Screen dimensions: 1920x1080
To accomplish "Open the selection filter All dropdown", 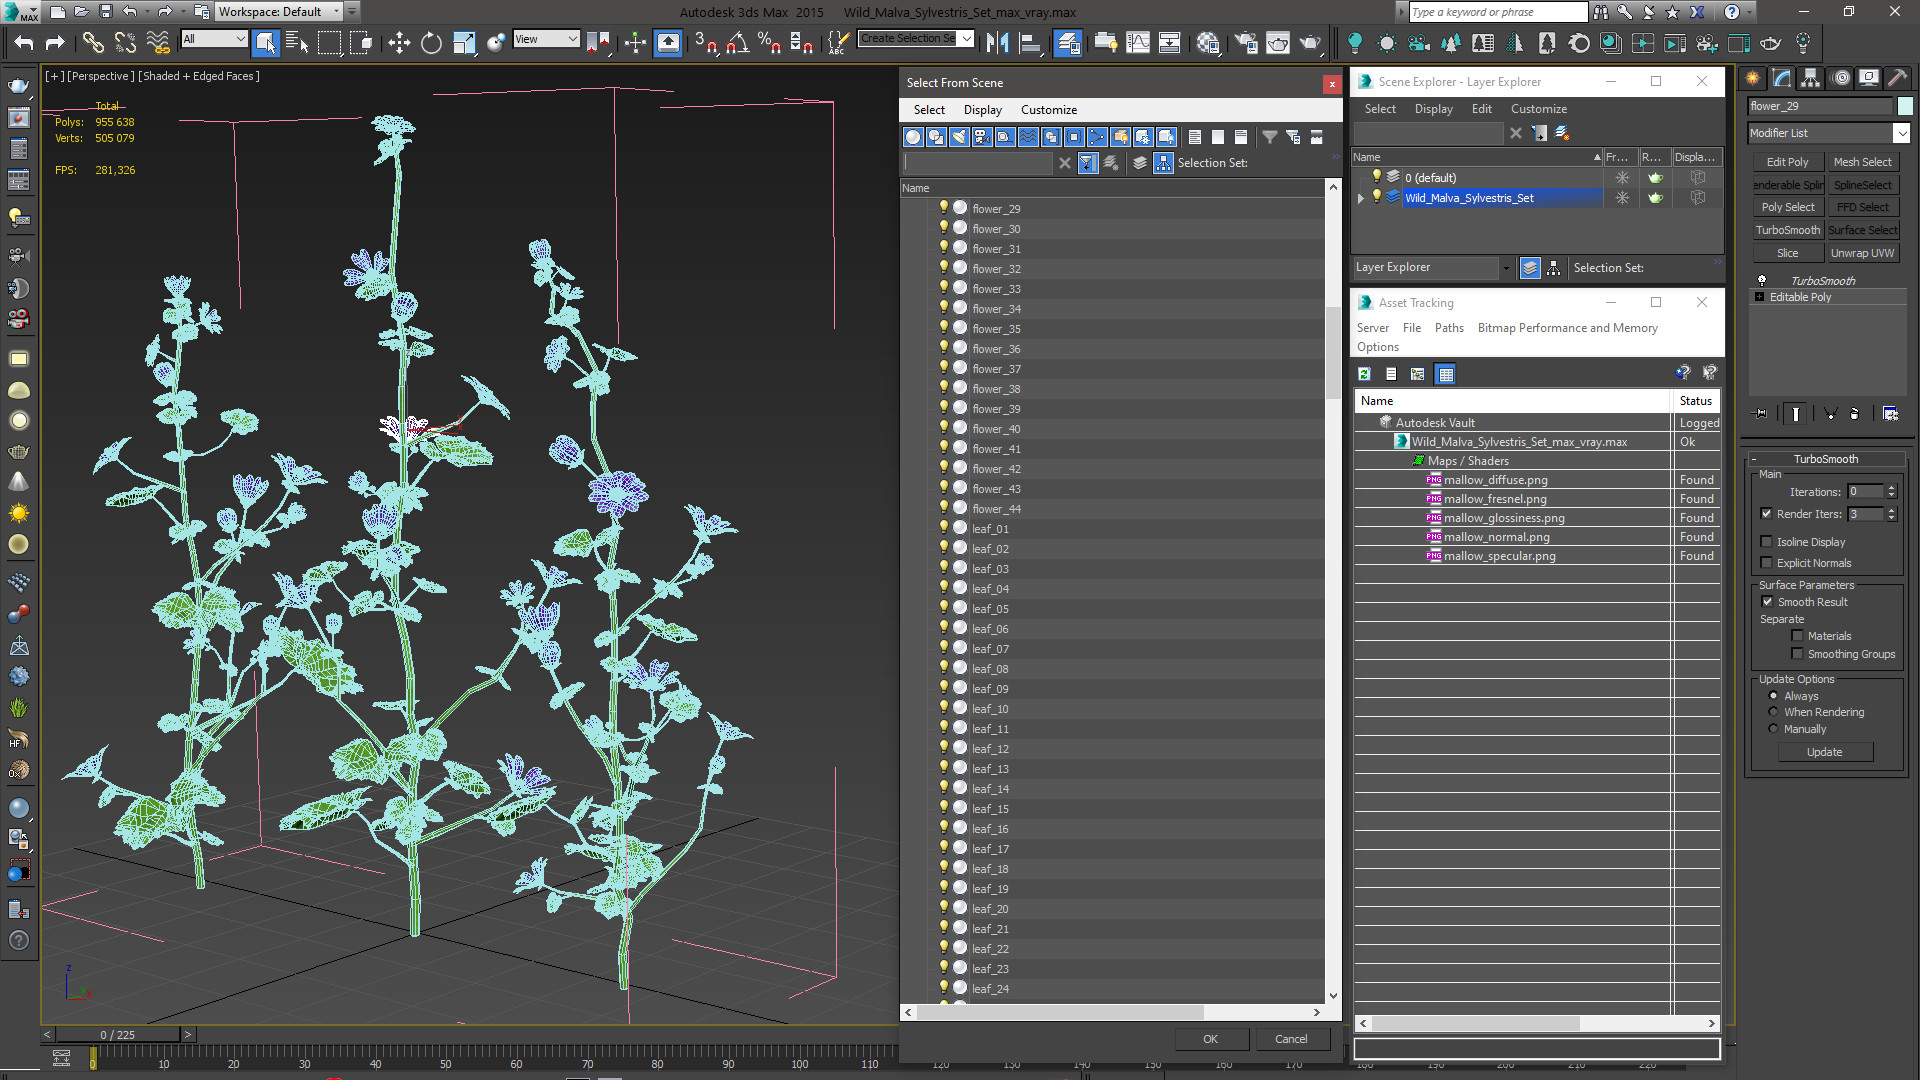I will pyautogui.click(x=214, y=39).
